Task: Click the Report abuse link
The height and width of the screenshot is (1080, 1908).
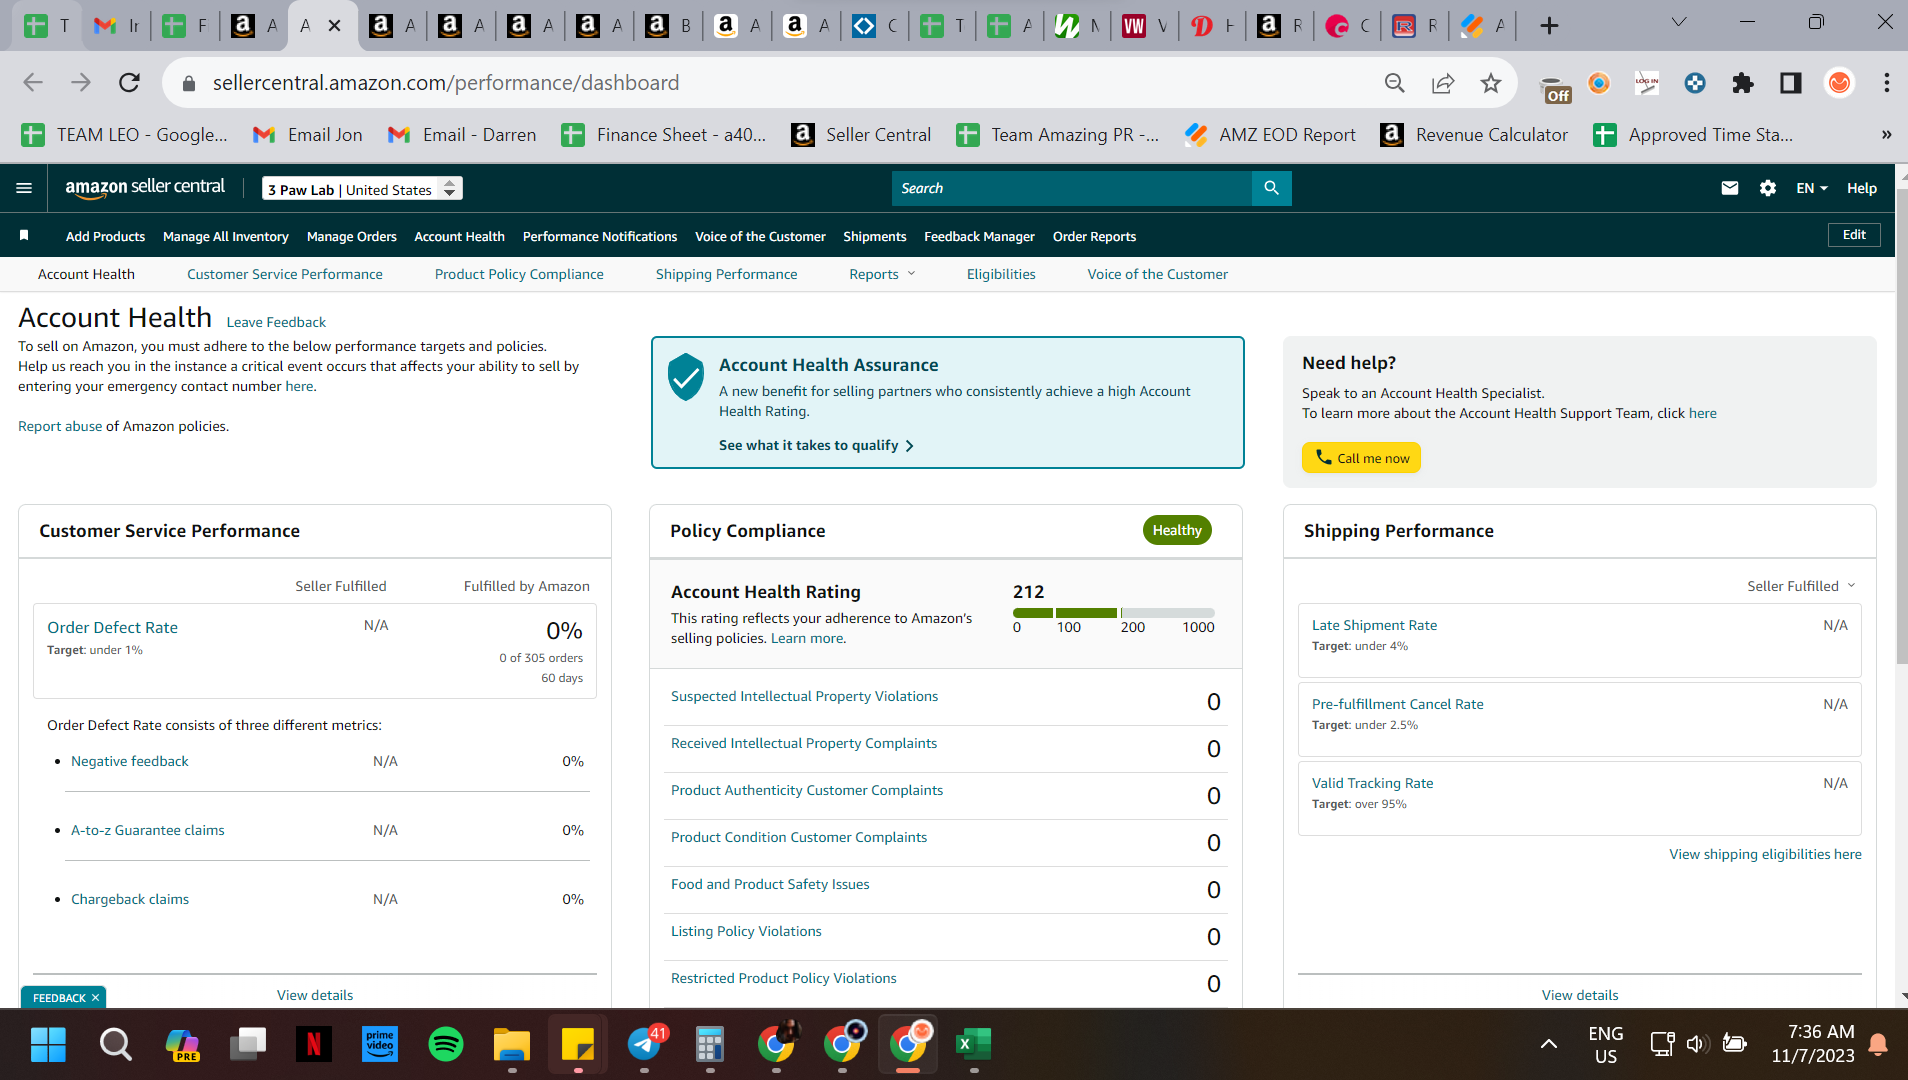Action: (60, 426)
